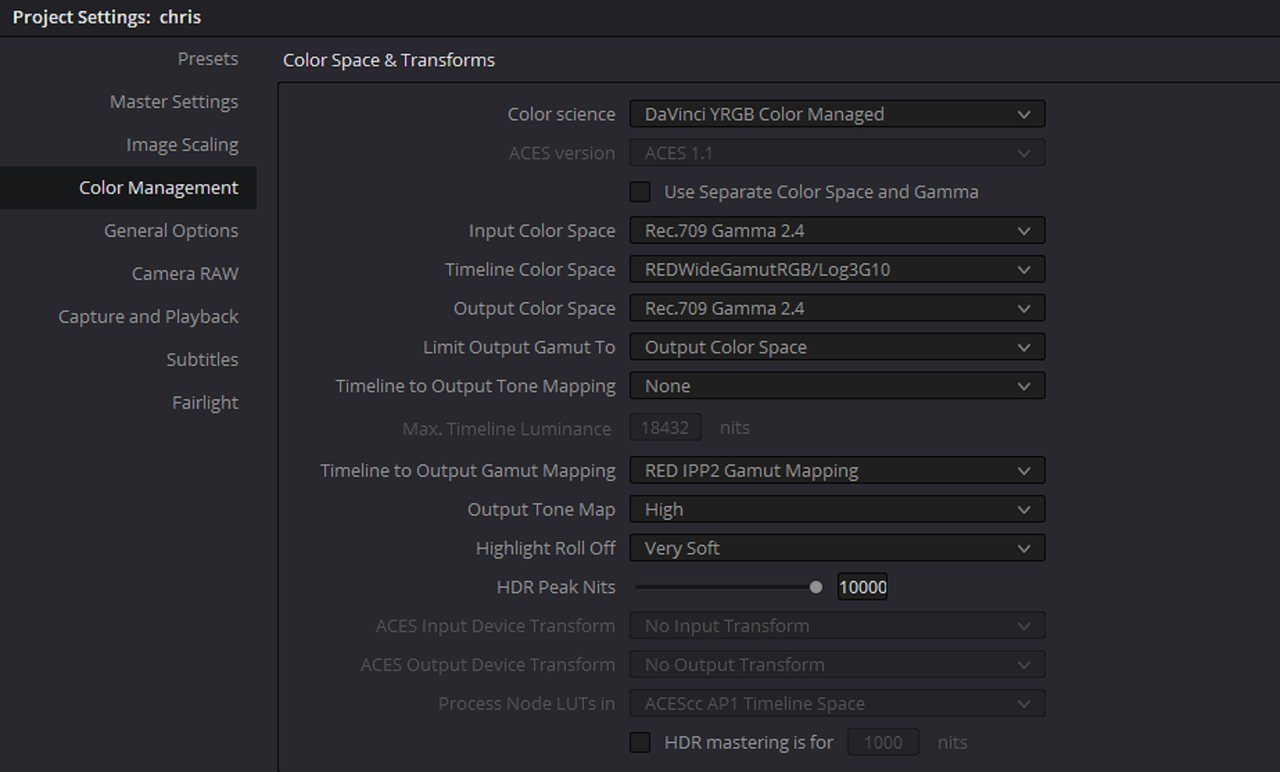Viewport: 1280px width, 772px height.
Task: Go to Subtitles settings
Action: (202, 360)
